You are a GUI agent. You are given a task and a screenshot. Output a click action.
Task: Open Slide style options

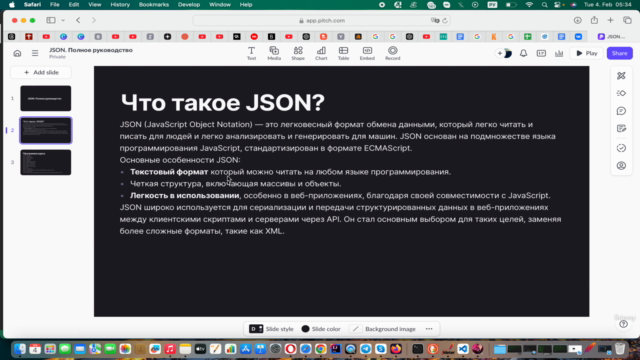271,329
